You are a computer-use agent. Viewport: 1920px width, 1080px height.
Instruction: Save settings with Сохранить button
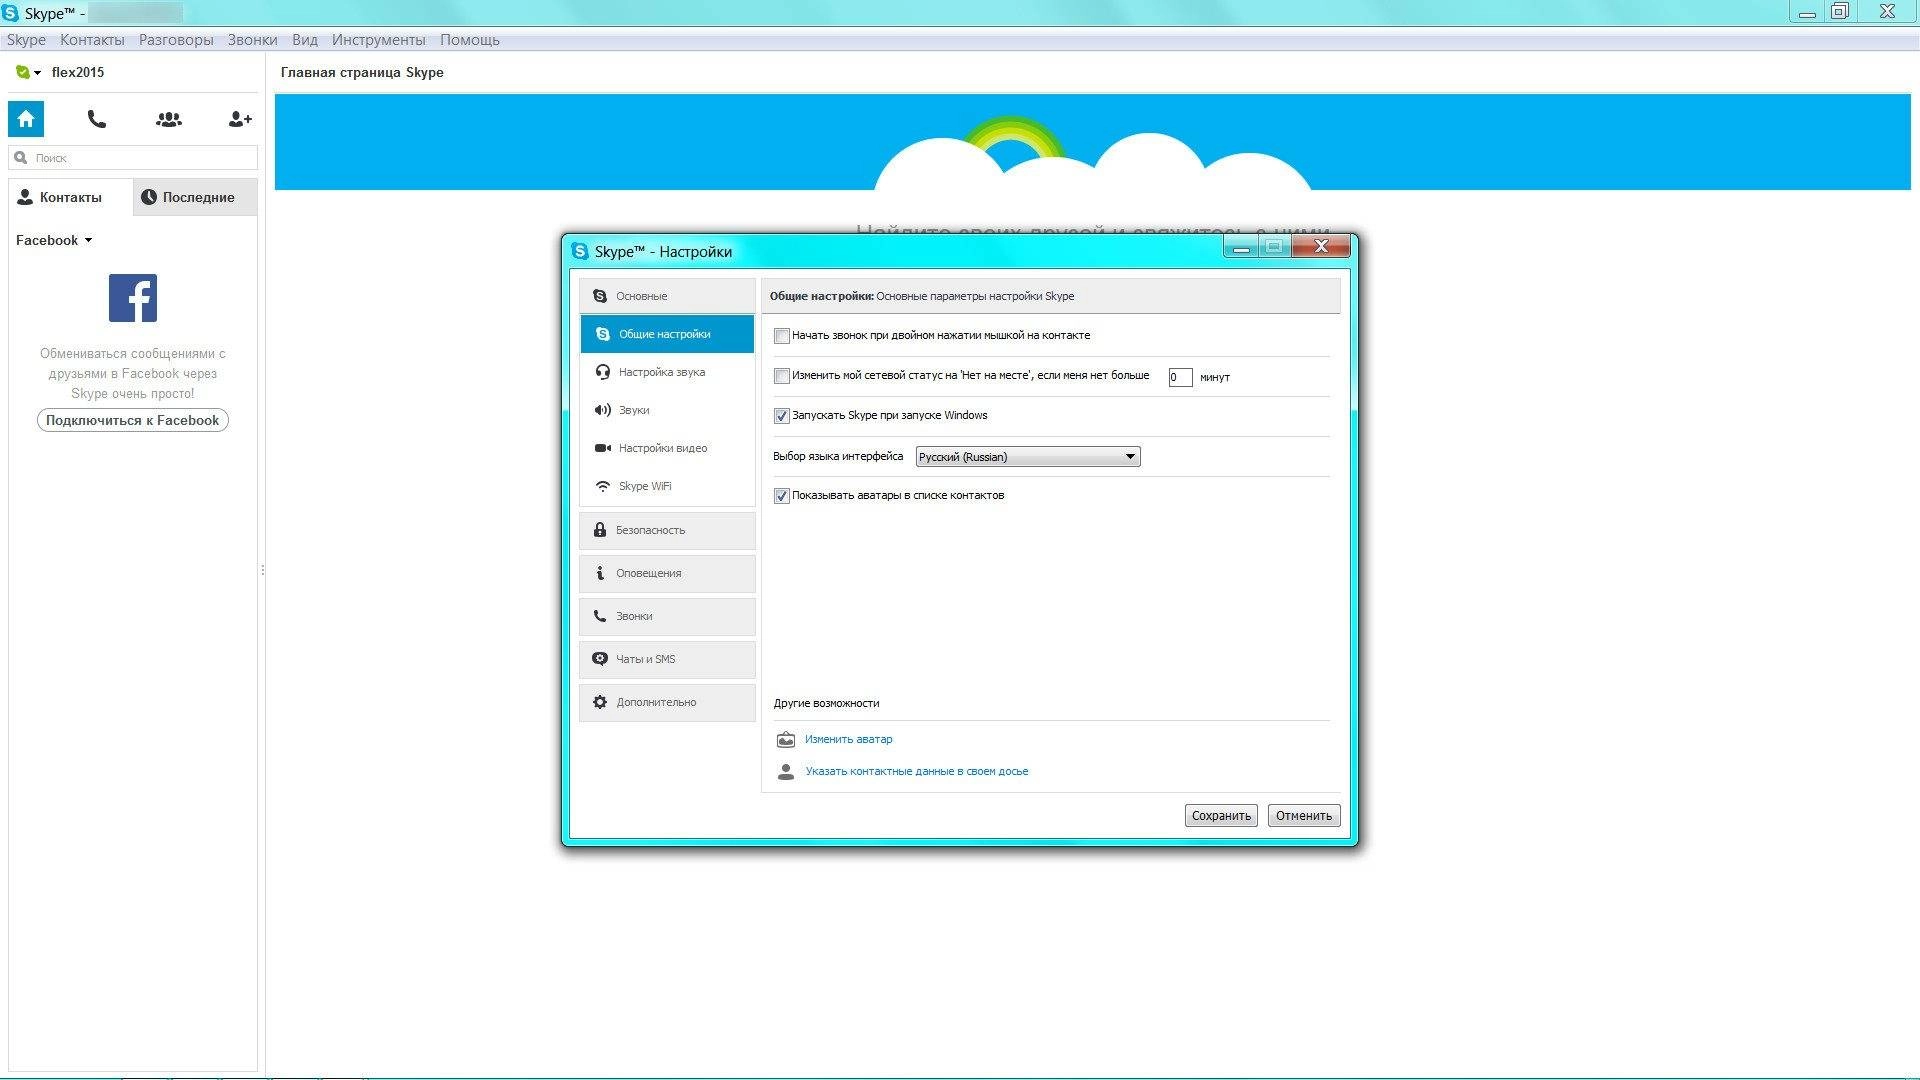pyautogui.click(x=1221, y=816)
